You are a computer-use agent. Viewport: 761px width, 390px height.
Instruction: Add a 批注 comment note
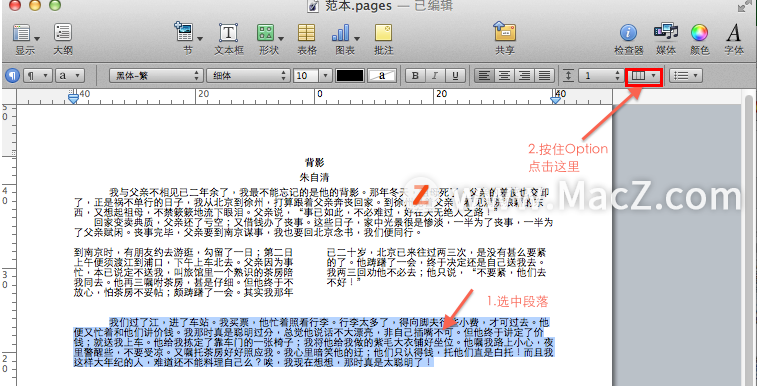383,33
